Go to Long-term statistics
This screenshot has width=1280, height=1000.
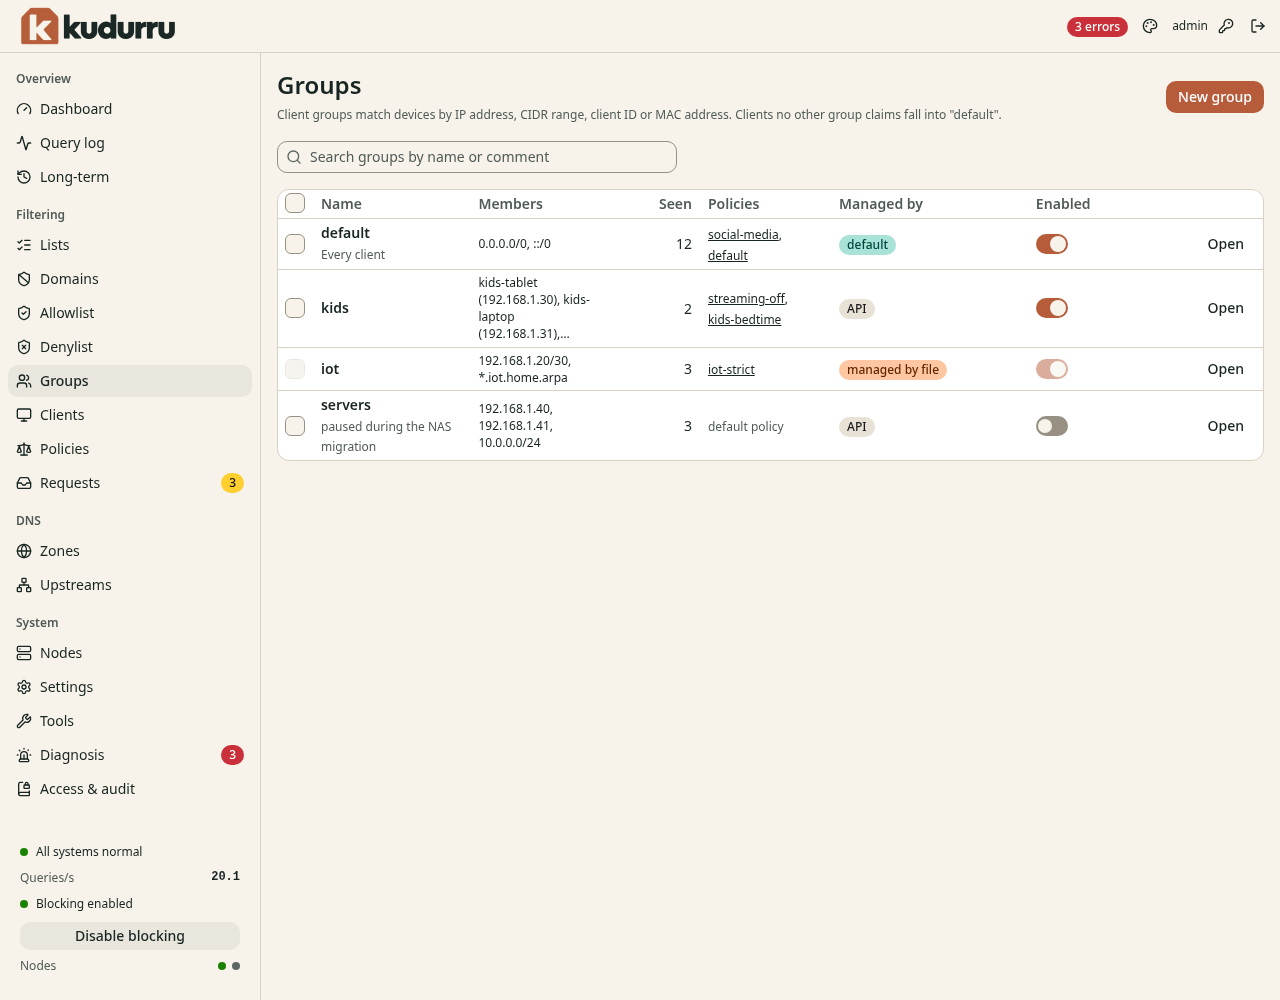tap(130, 177)
